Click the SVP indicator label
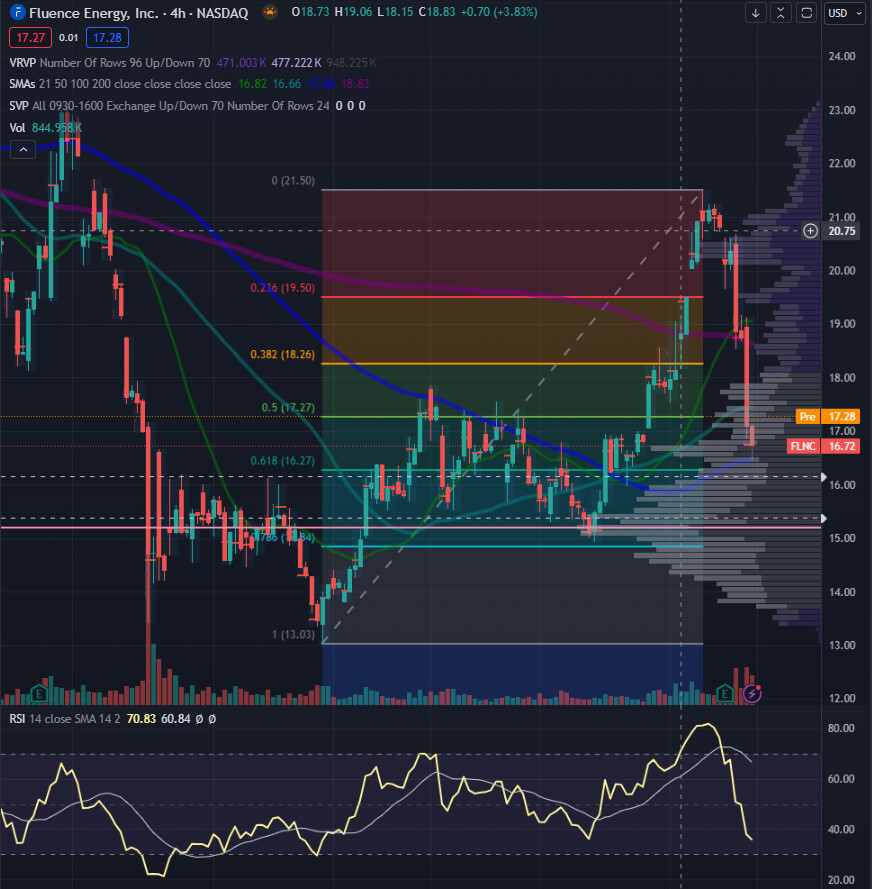 click(x=18, y=106)
